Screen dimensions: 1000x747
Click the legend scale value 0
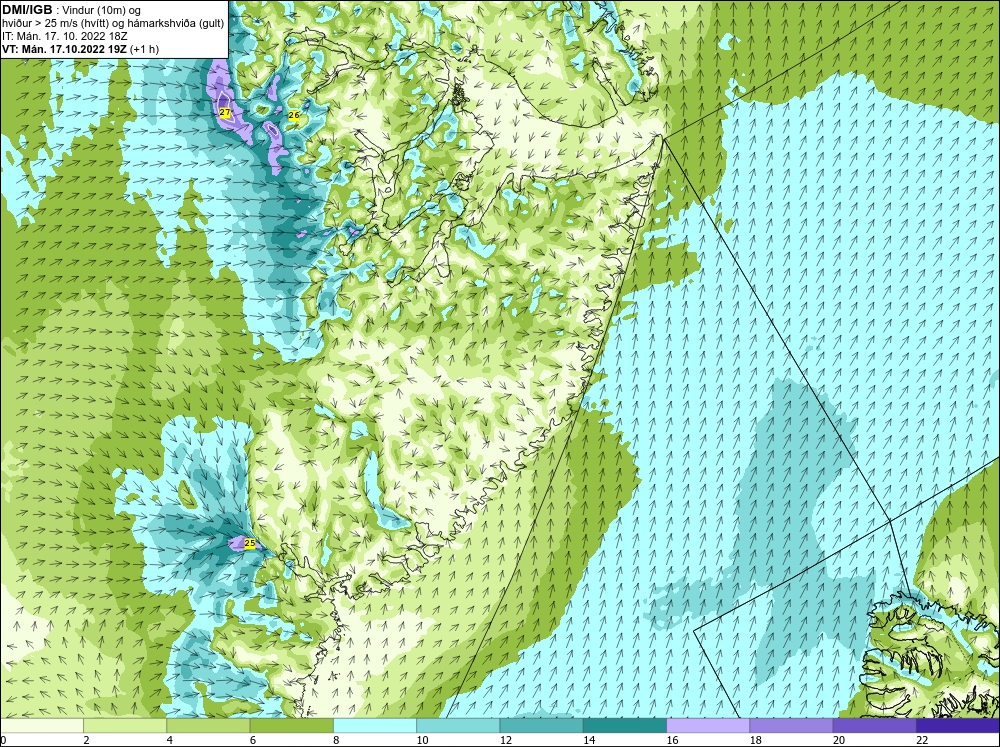pyautogui.click(x=3, y=740)
